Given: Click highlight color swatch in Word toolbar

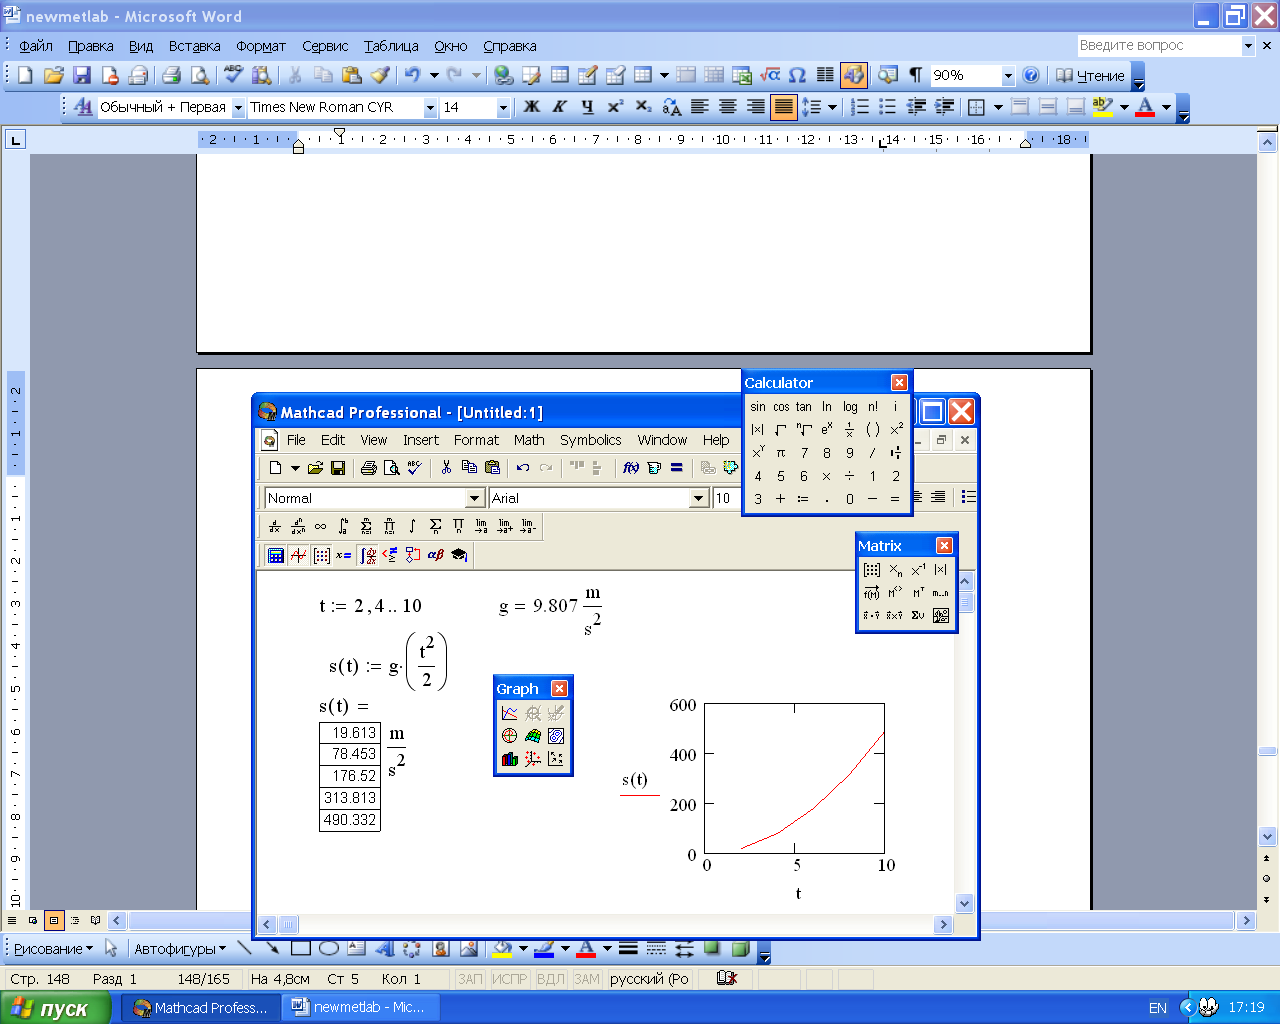Looking at the screenshot, I should click(1103, 107).
